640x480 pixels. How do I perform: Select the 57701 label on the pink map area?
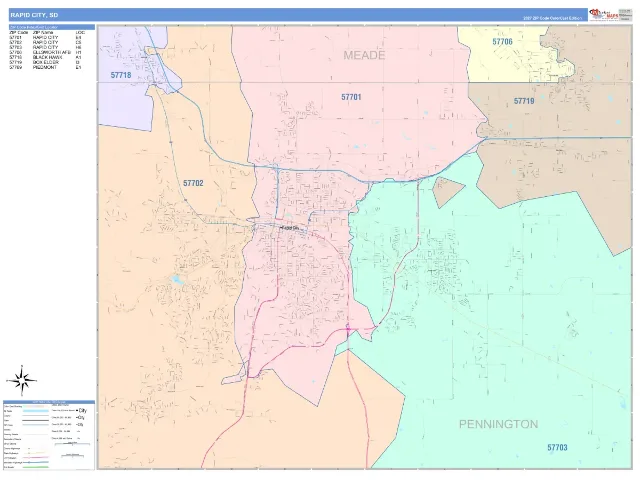coord(351,97)
